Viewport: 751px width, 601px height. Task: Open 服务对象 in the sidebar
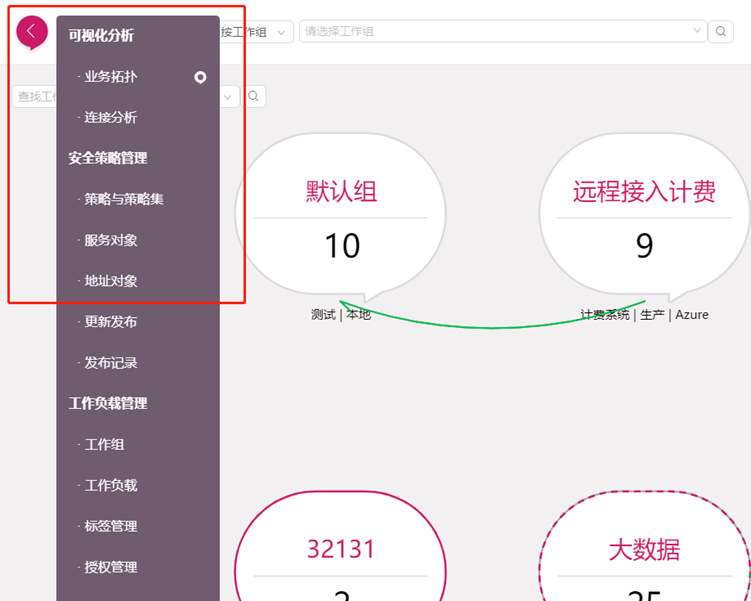point(111,240)
